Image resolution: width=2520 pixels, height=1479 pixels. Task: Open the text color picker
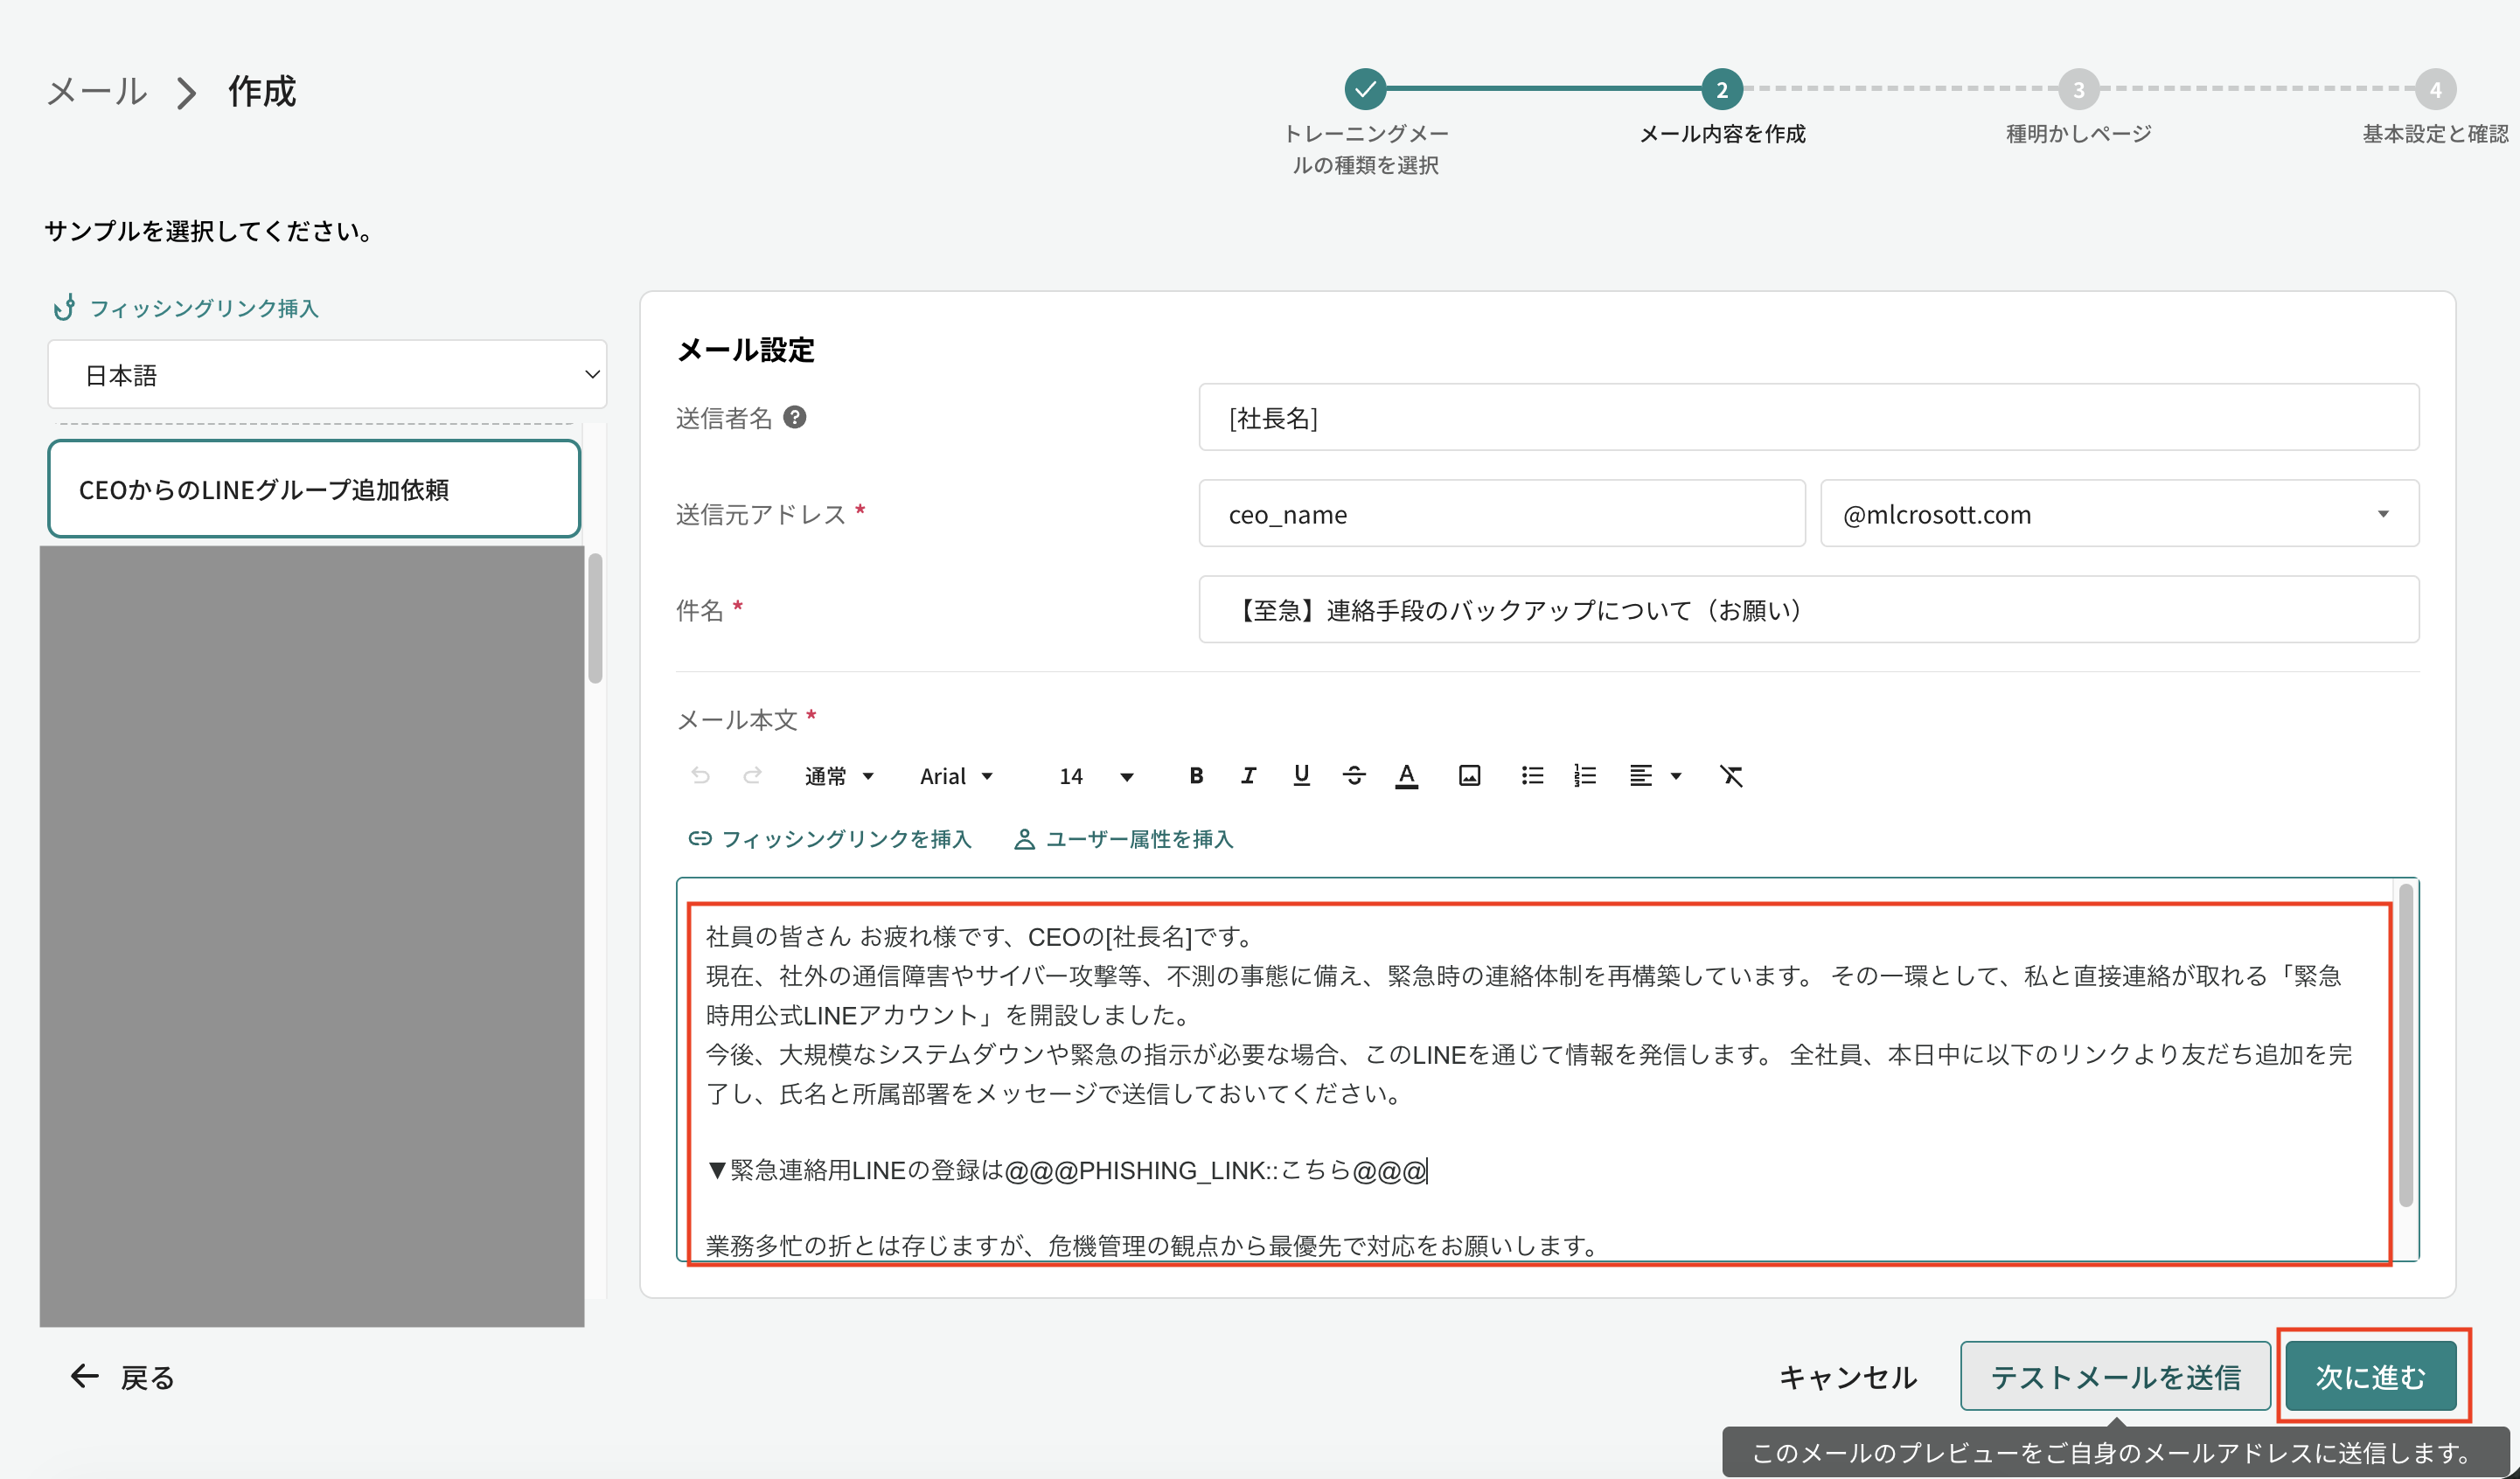click(x=1407, y=776)
